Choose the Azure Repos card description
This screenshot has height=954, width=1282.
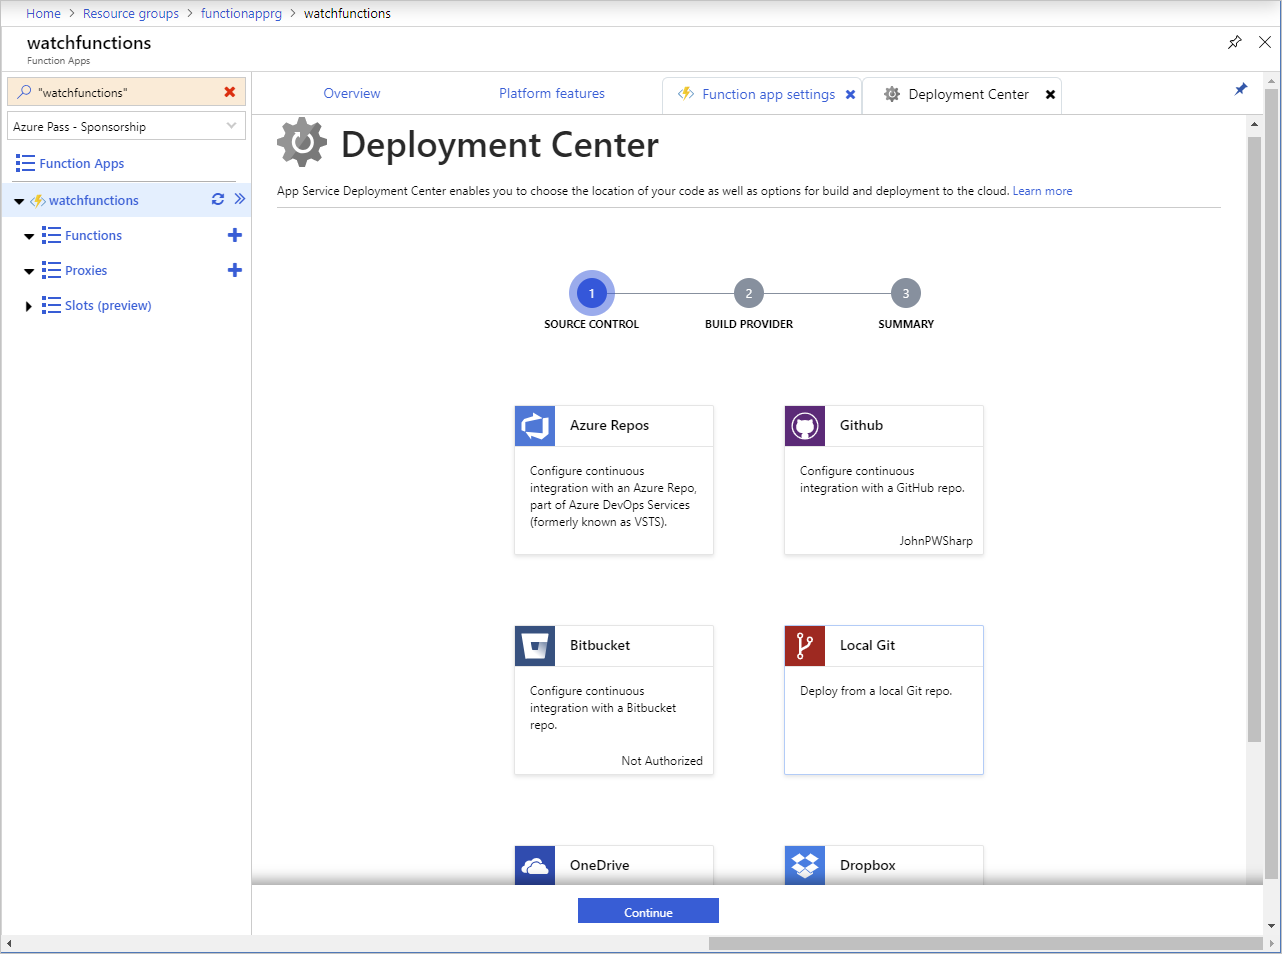613,496
